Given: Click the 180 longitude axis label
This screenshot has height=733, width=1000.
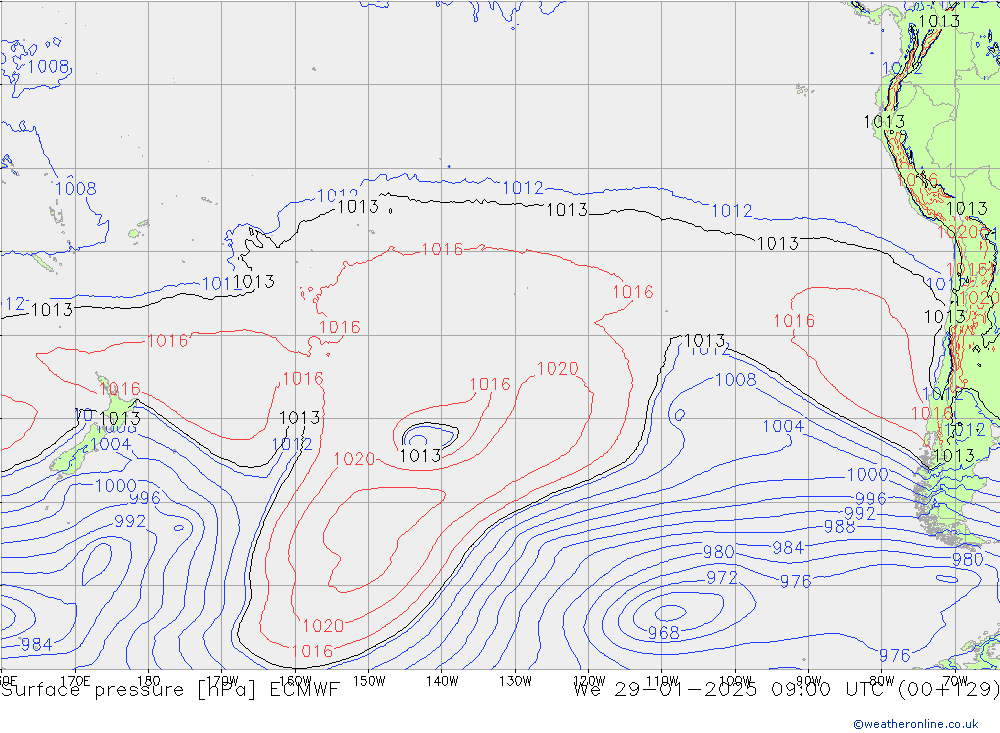Looking at the screenshot, I should point(149,681).
